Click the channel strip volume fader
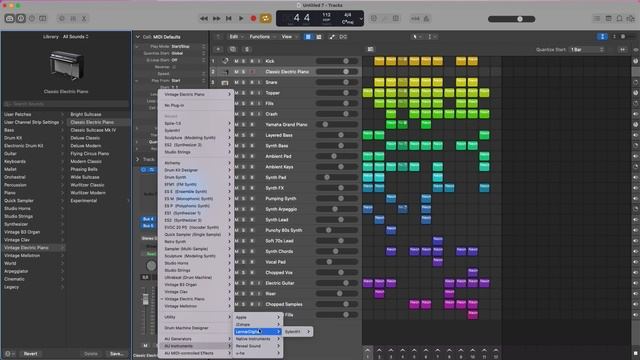This screenshot has width=640, height=360. (x=145, y=300)
